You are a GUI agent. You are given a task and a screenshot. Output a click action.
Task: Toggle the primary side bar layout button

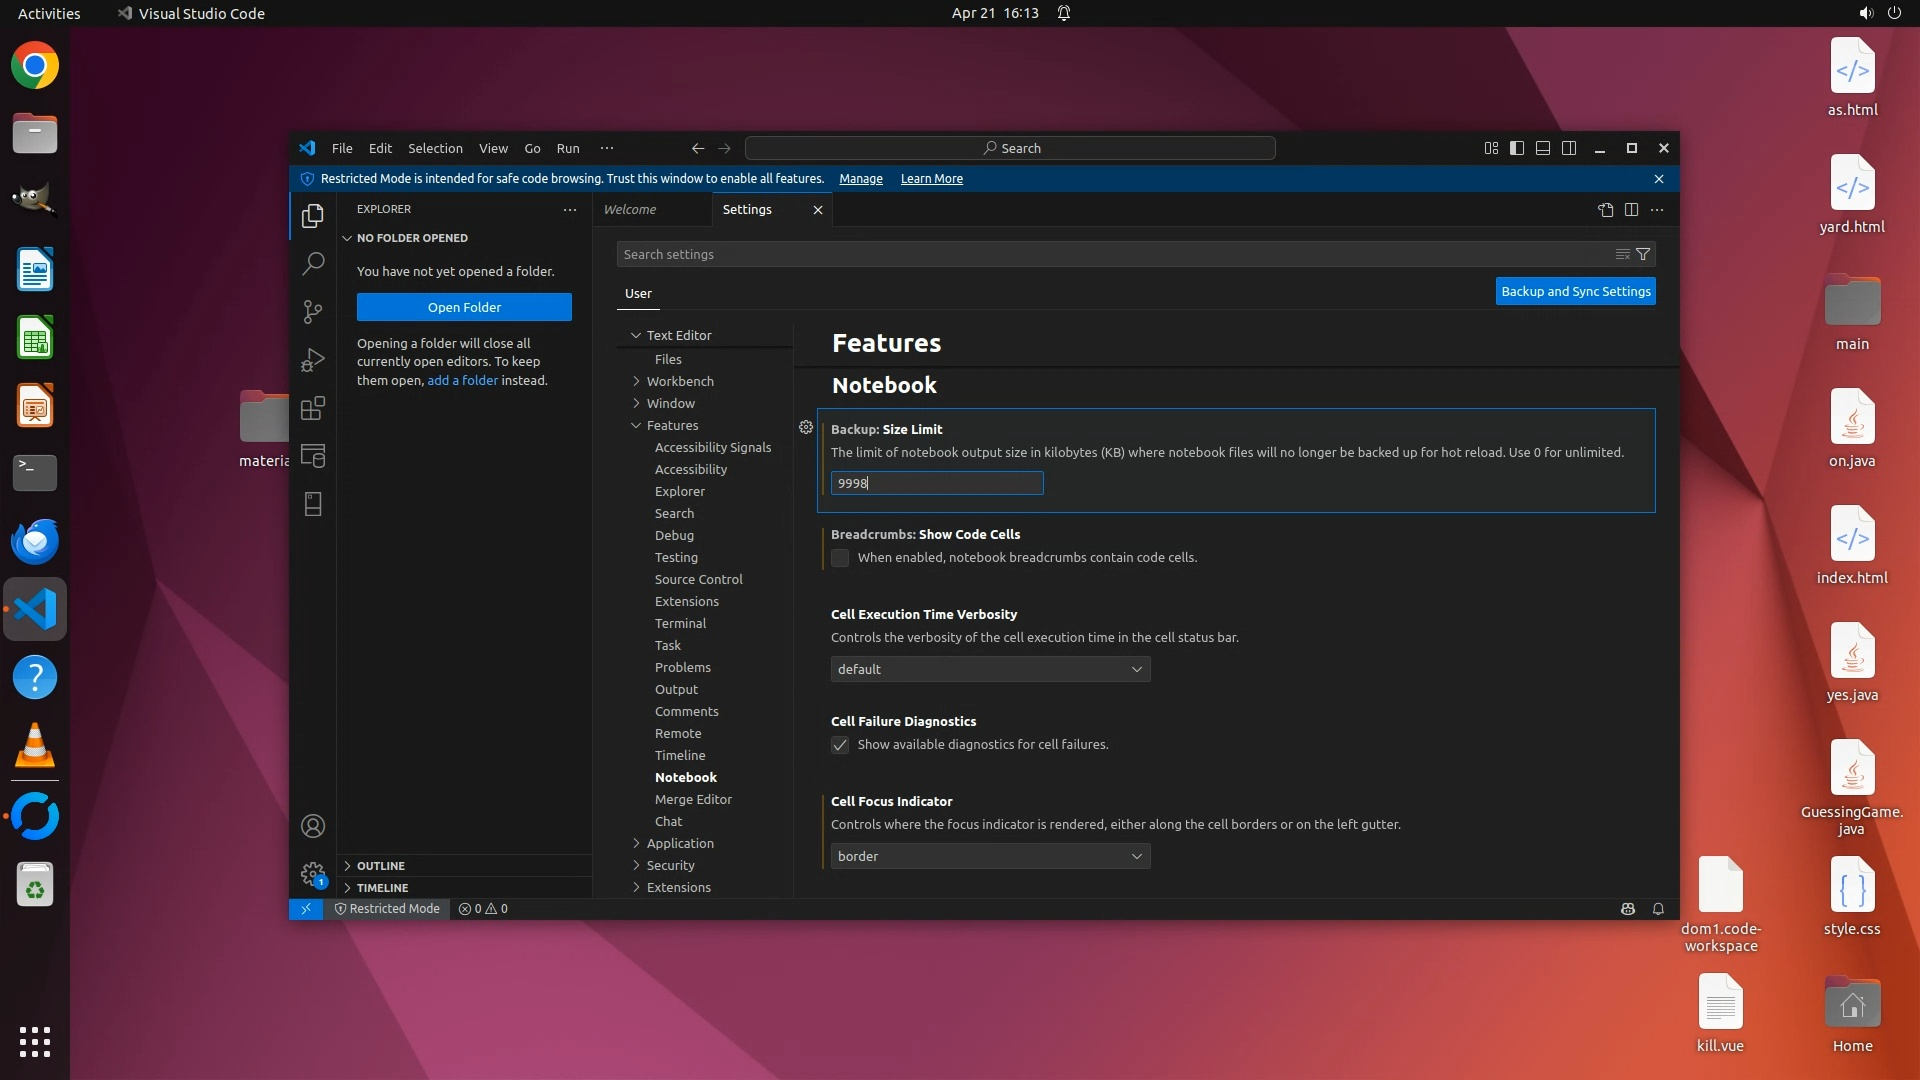coord(1517,148)
